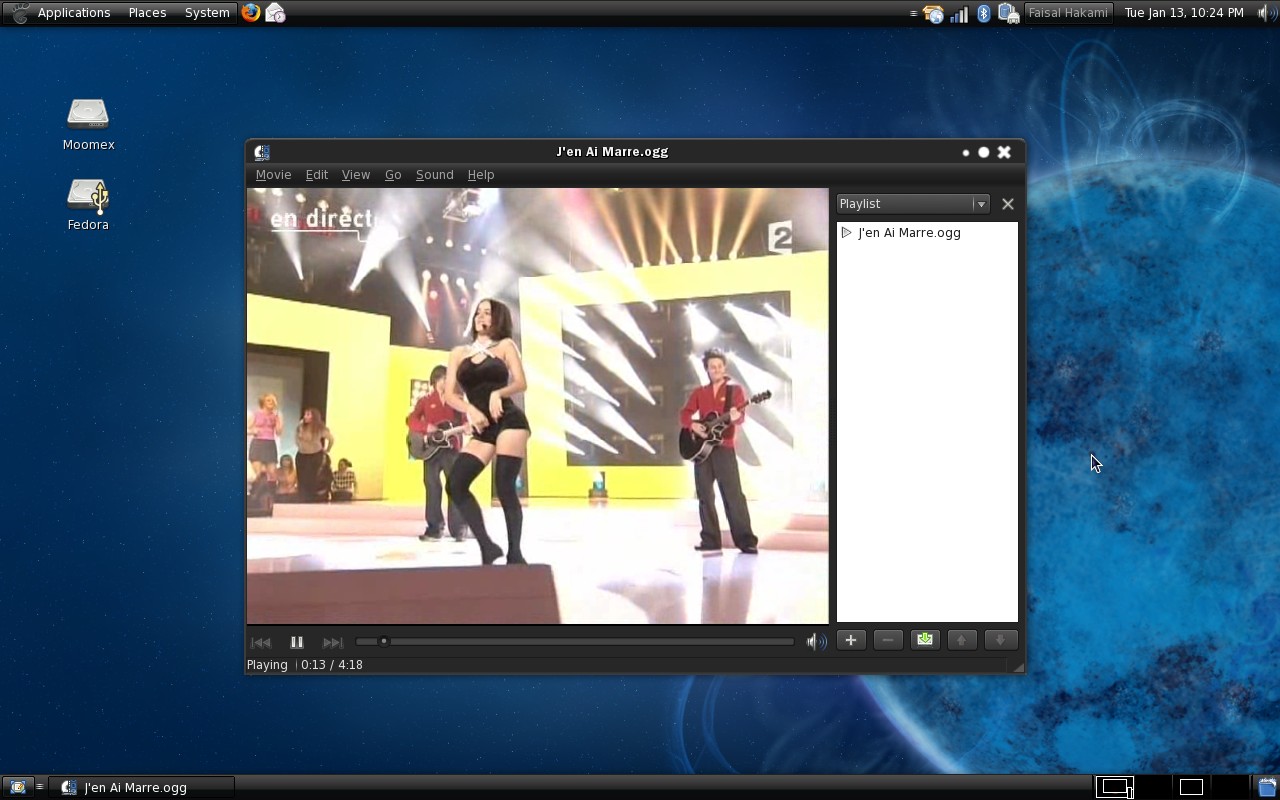Open the Edit menu
Image resolution: width=1280 pixels, height=800 pixels.
pos(317,175)
